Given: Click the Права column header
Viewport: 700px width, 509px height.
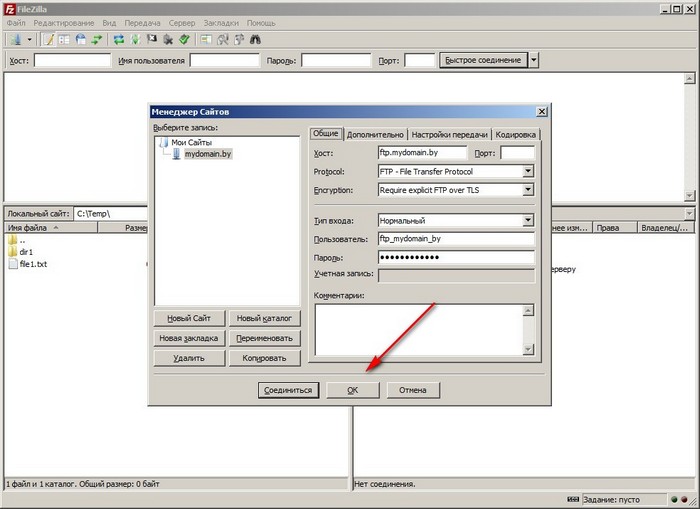Looking at the screenshot, I should click(614, 228).
